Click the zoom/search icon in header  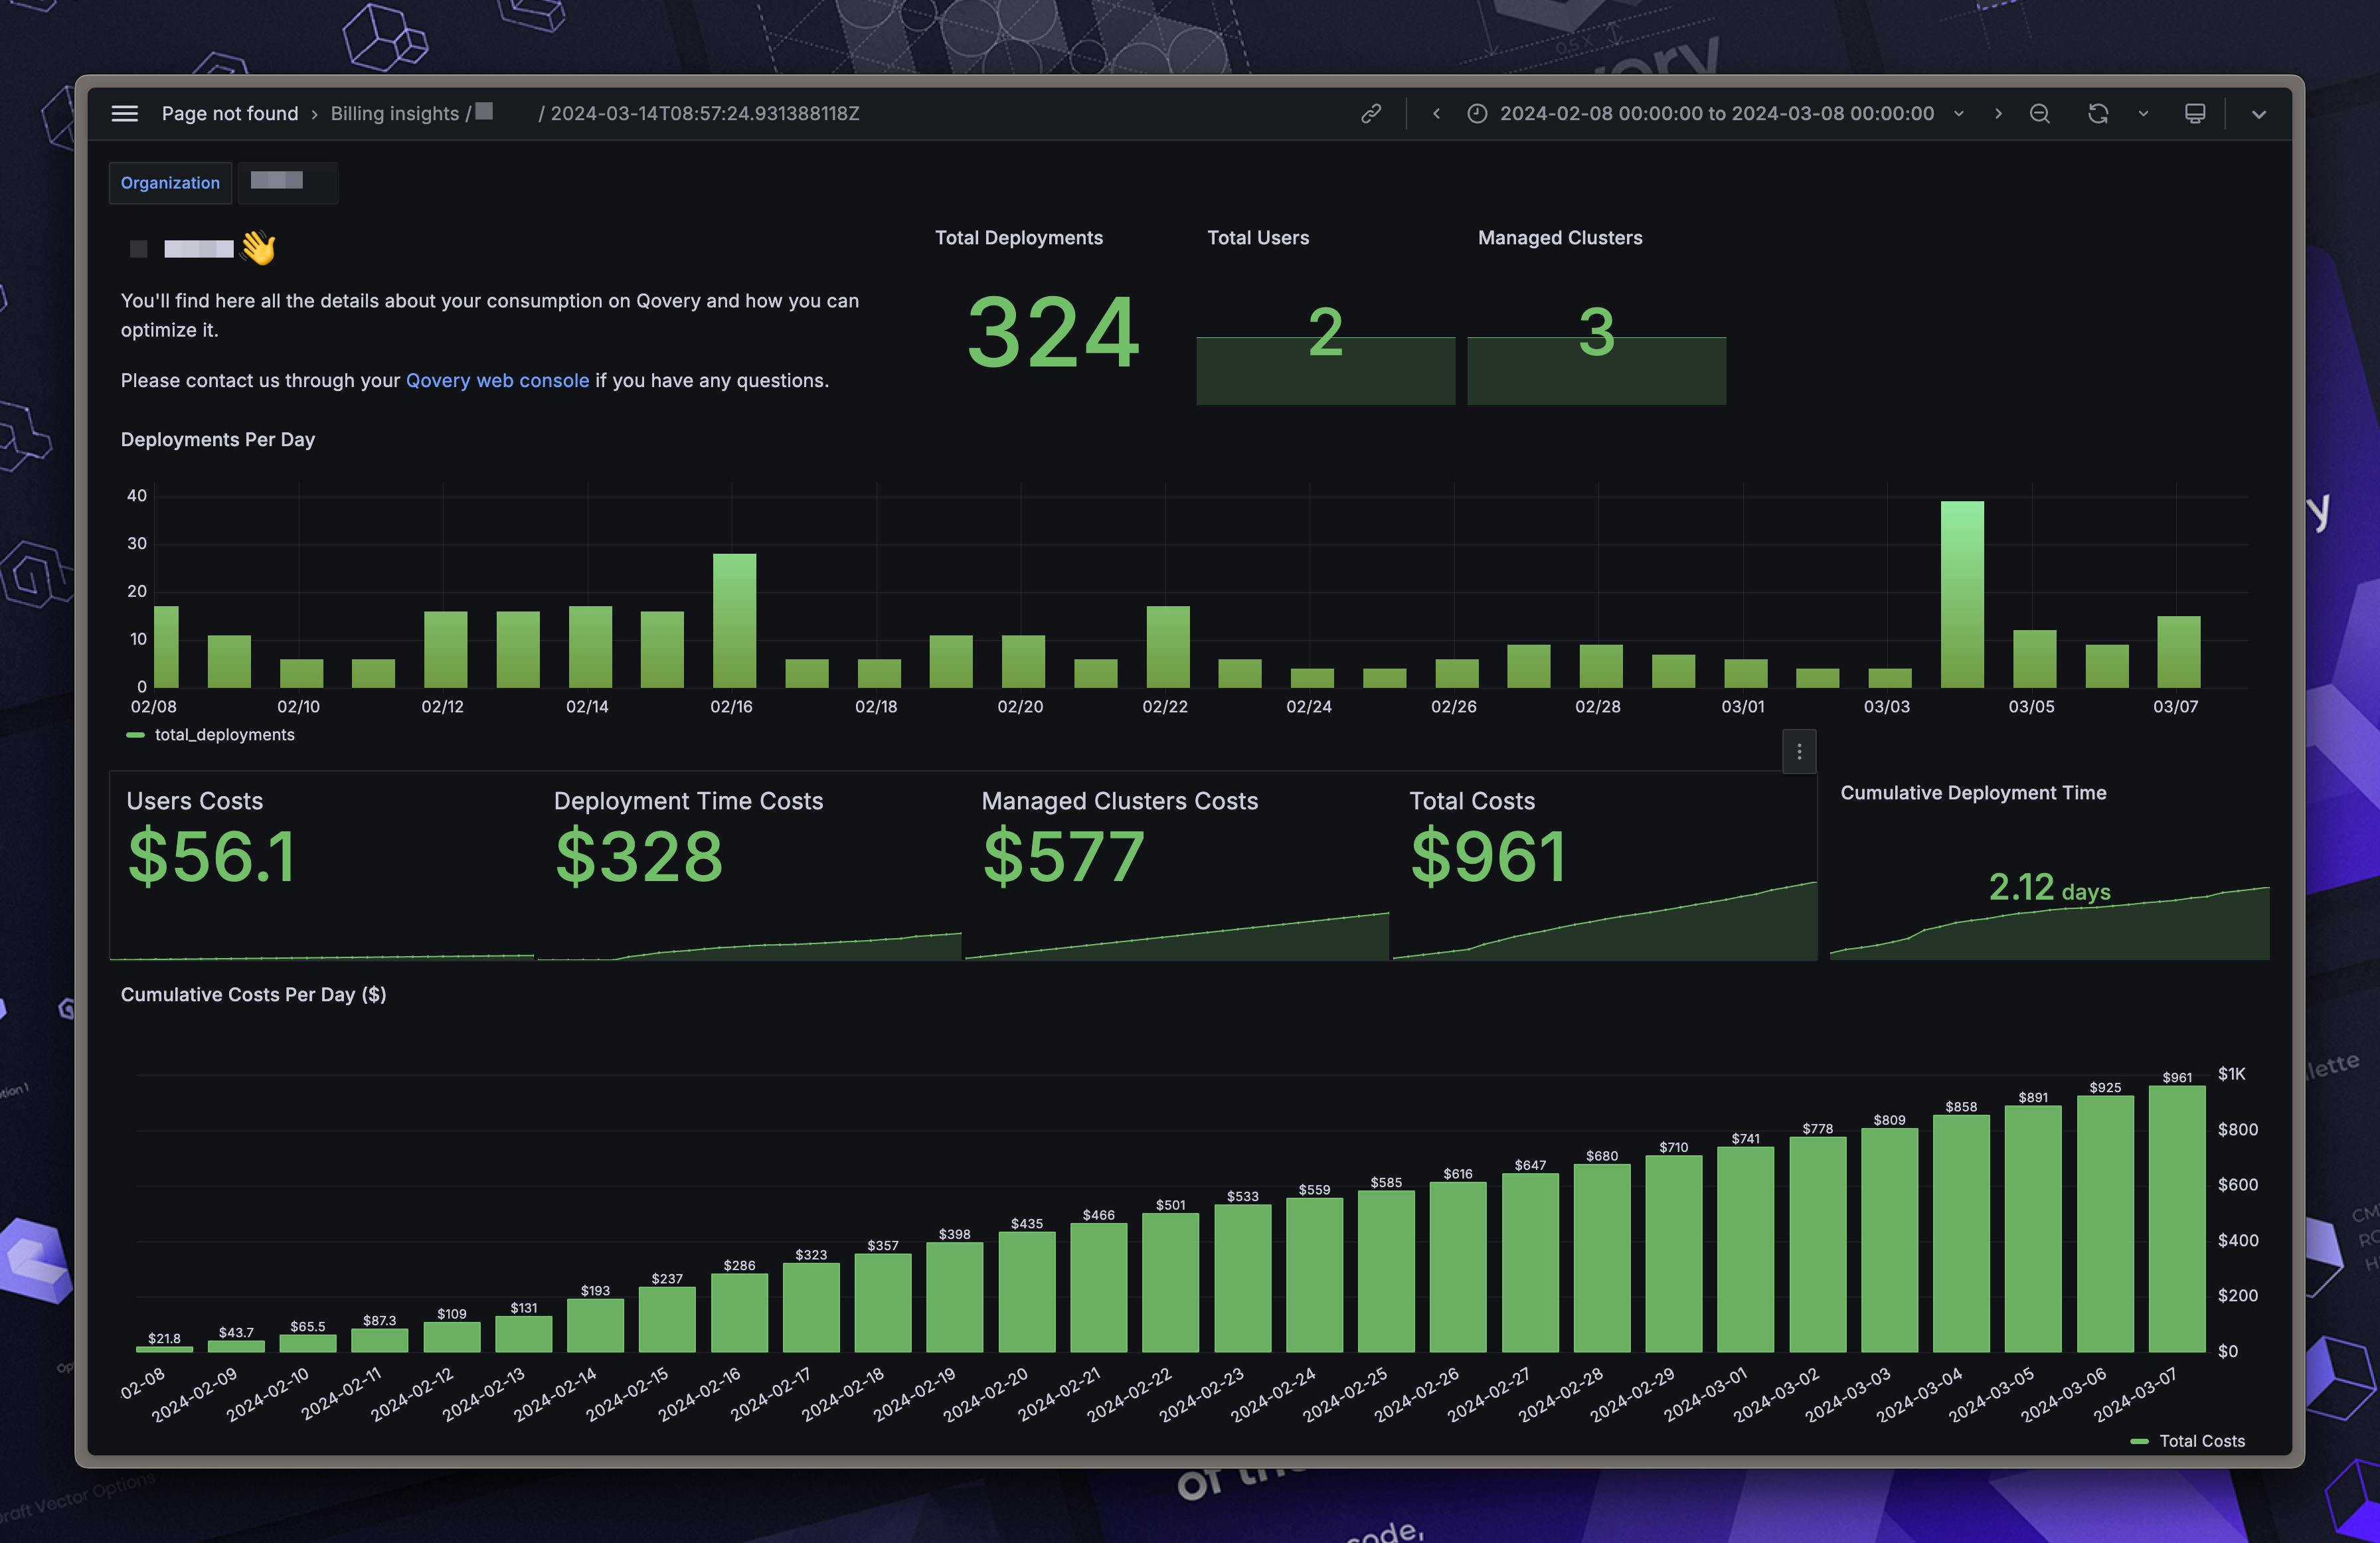coord(2040,113)
